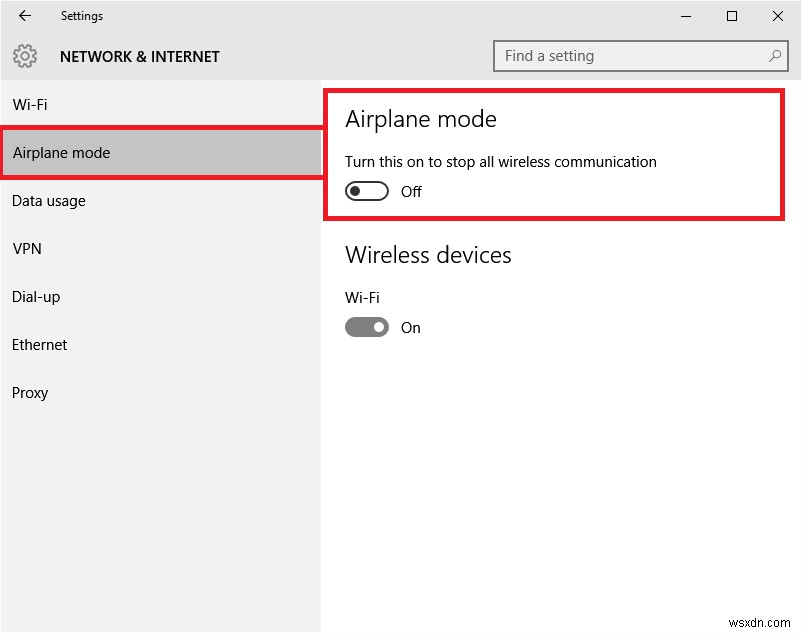The image size is (802, 633).
Task: Select the Proxy settings entry
Action: [30, 392]
